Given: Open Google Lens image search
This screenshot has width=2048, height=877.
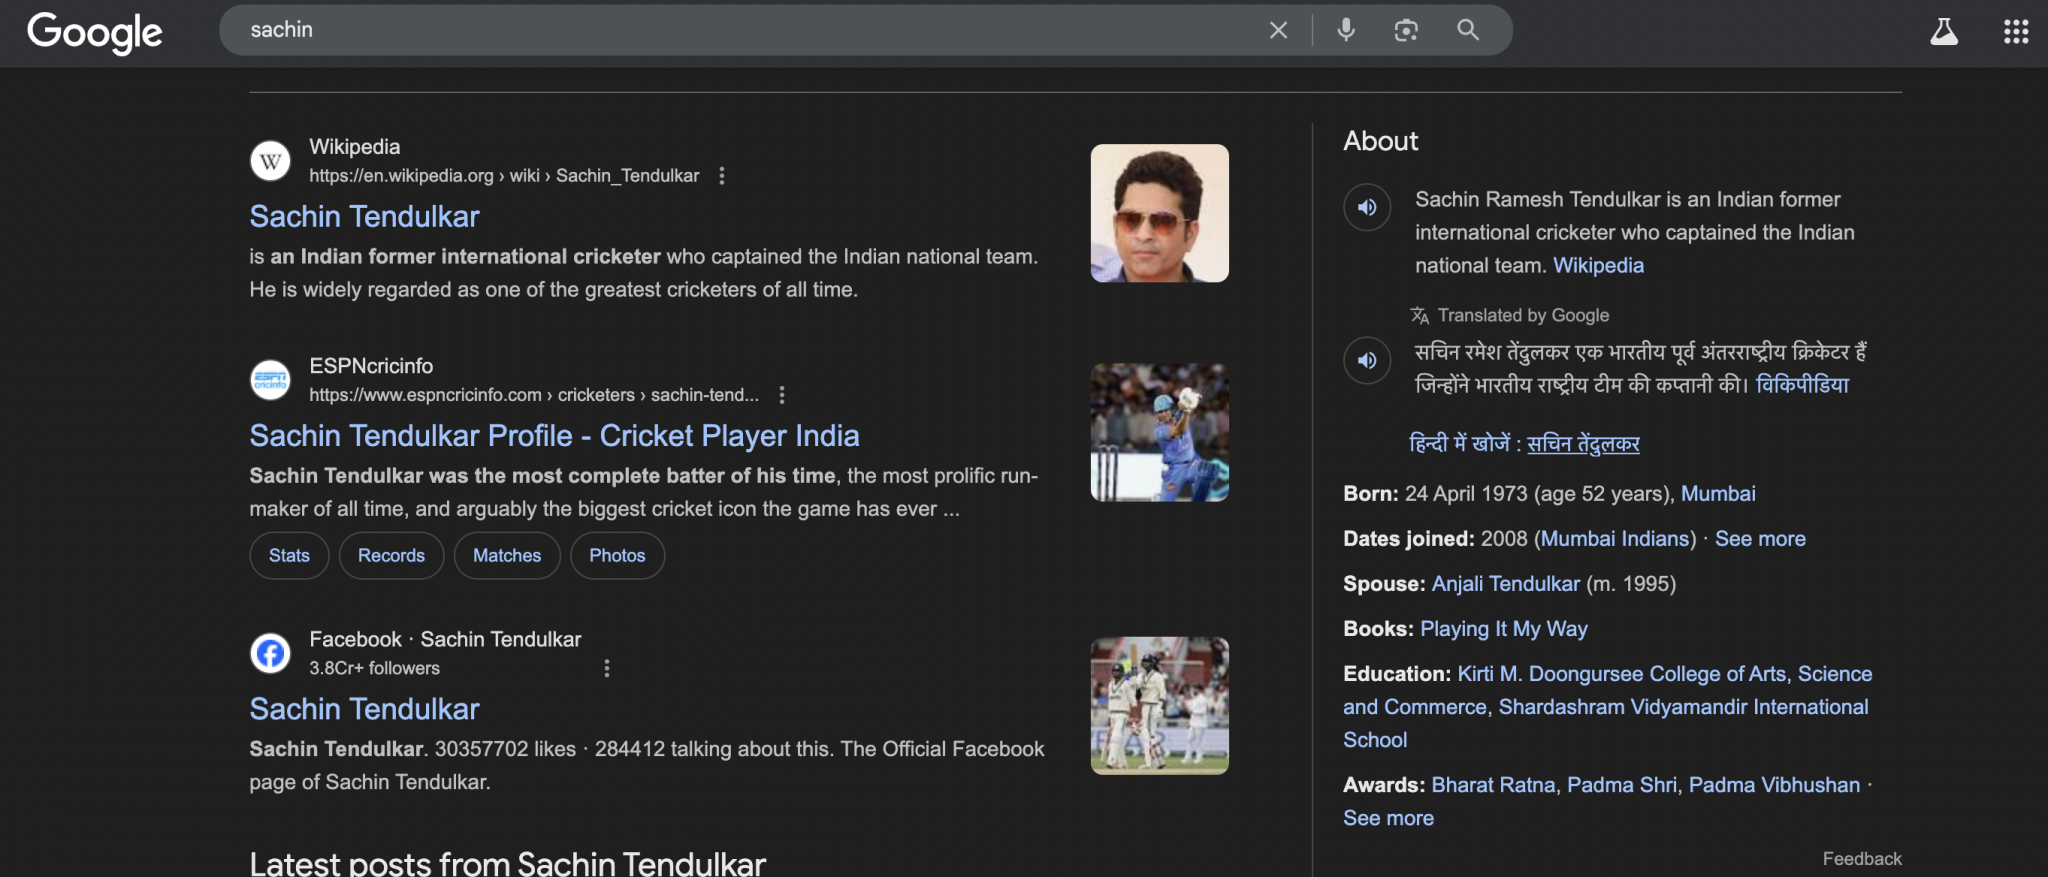Looking at the screenshot, I should (1406, 30).
